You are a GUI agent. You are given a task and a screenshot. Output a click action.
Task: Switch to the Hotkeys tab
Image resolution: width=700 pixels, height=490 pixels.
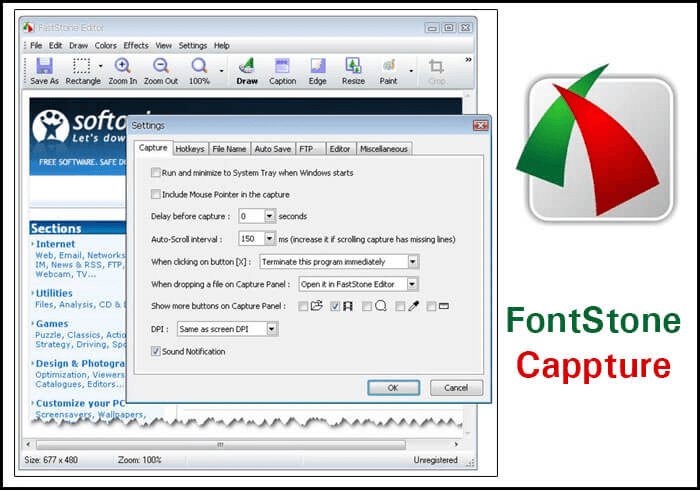[x=190, y=149]
